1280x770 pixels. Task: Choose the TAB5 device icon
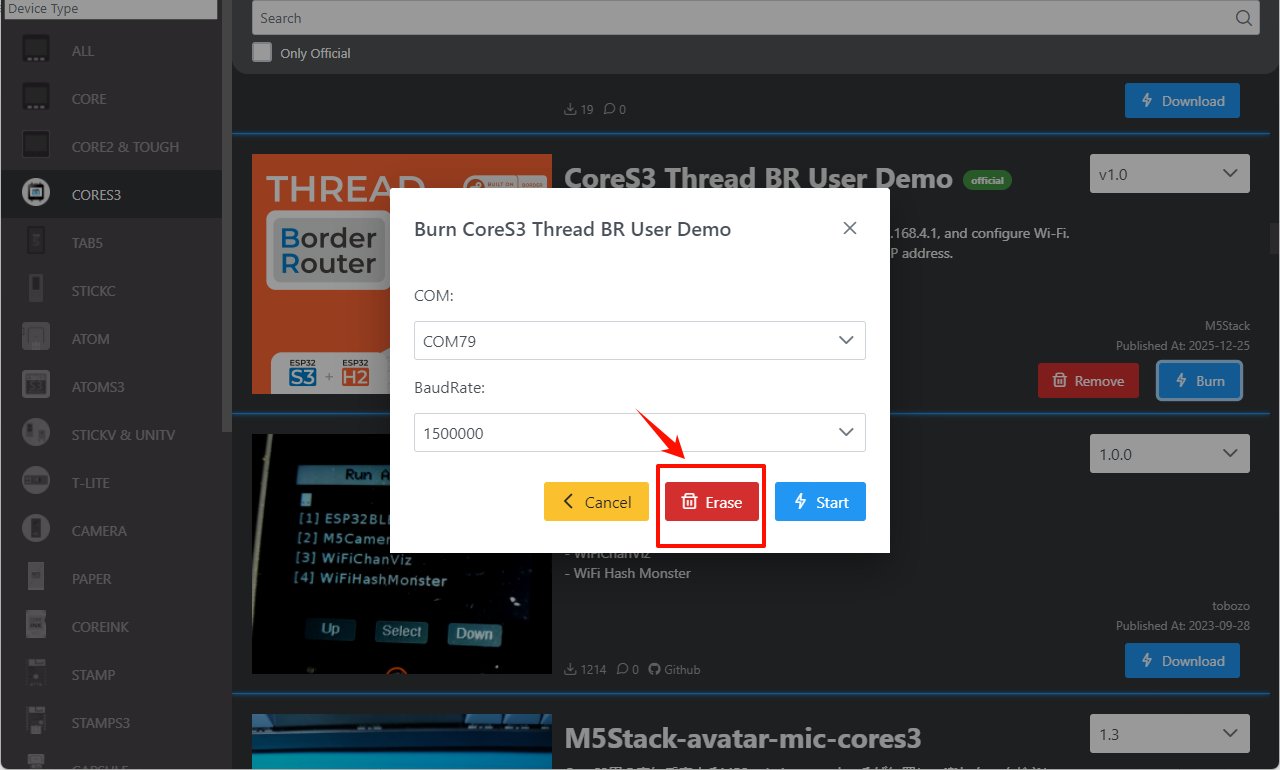37,243
